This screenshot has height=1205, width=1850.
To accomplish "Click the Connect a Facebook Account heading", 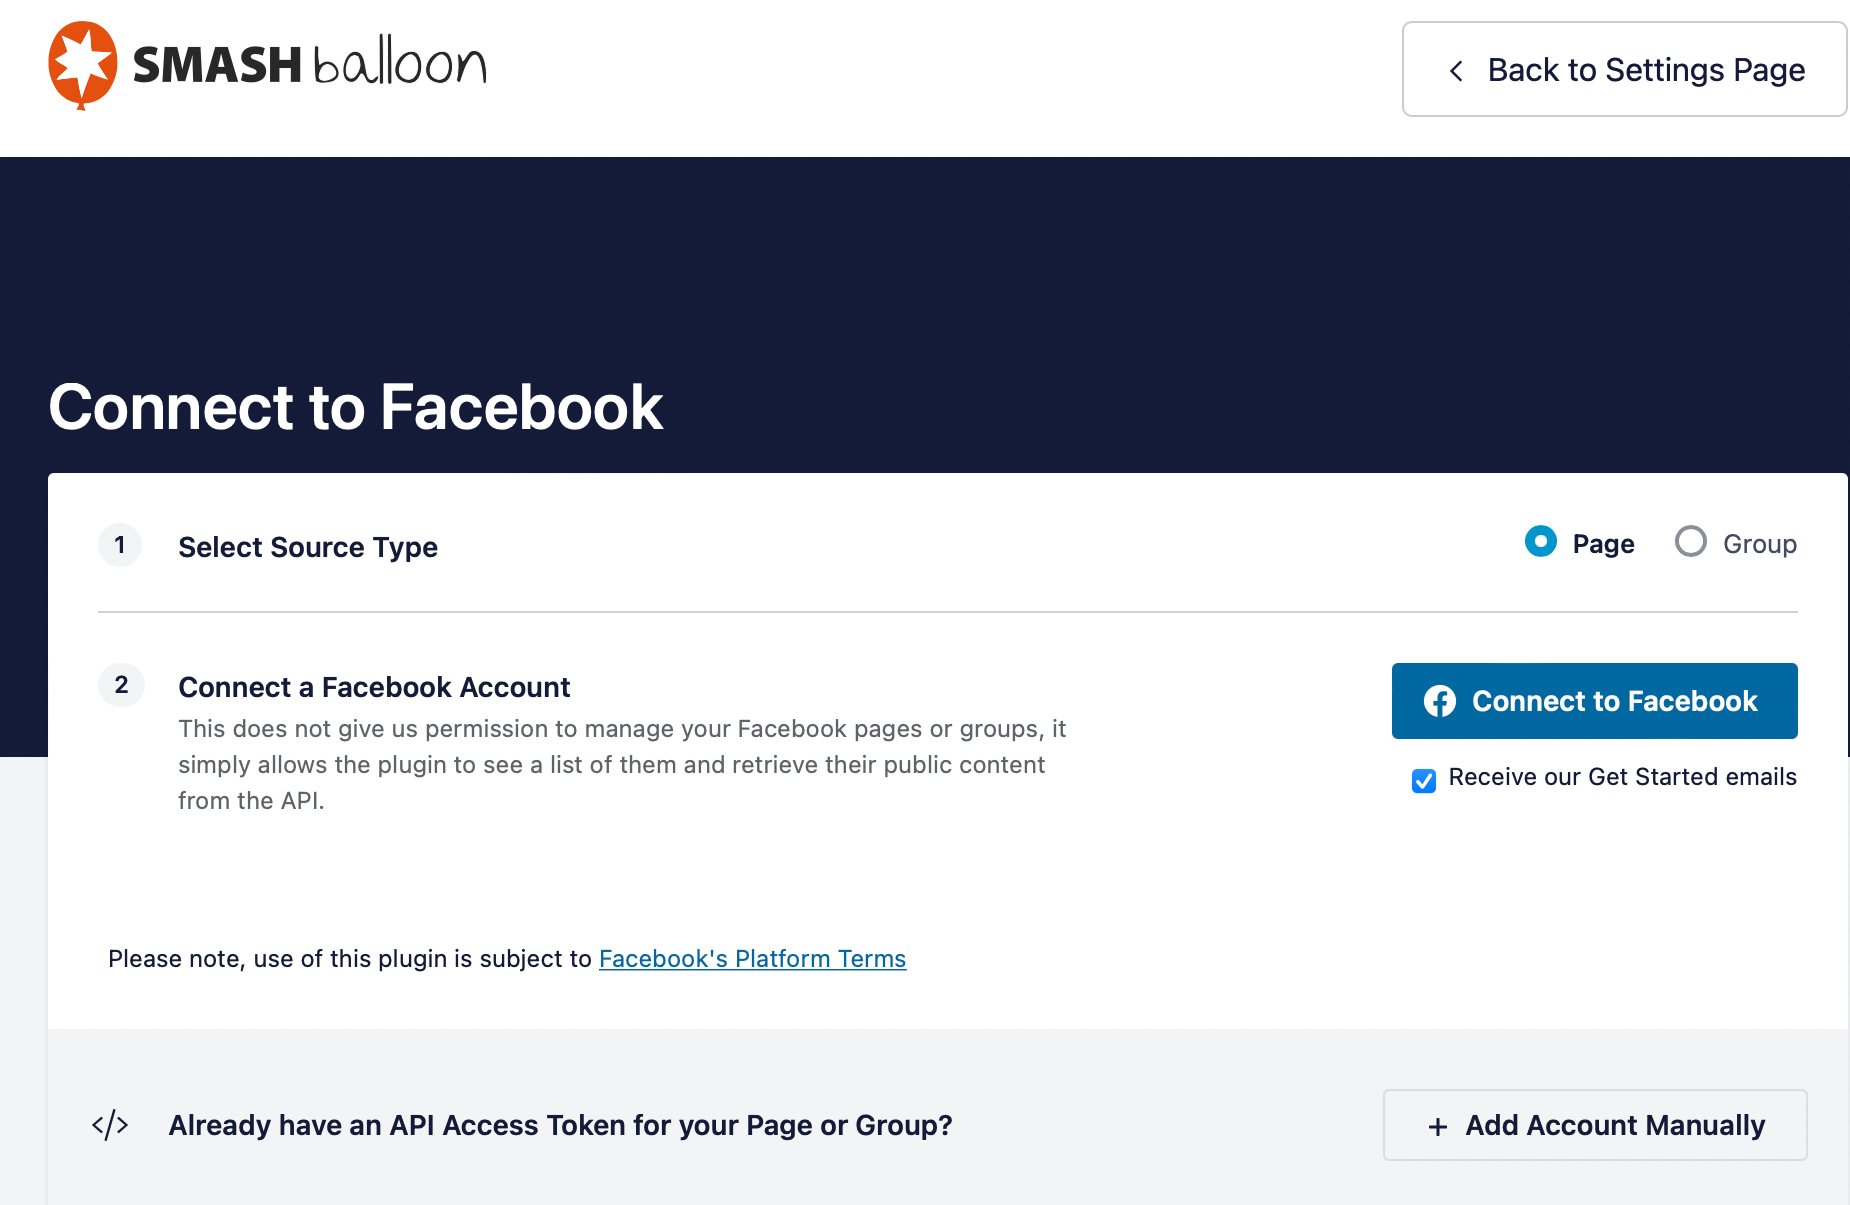I will 374,687.
